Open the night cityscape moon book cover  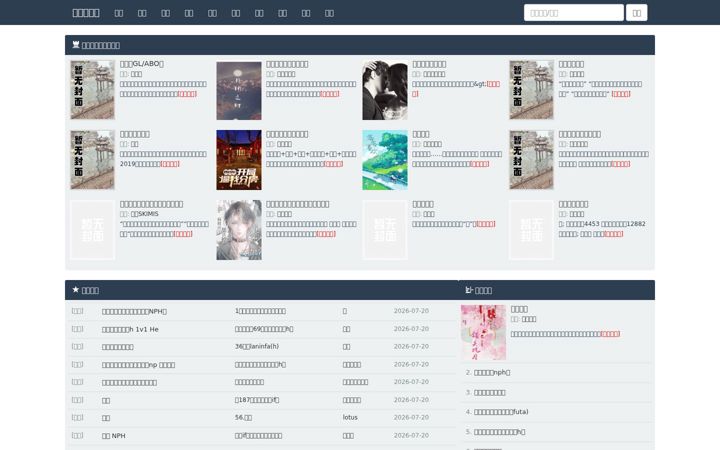point(239,90)
